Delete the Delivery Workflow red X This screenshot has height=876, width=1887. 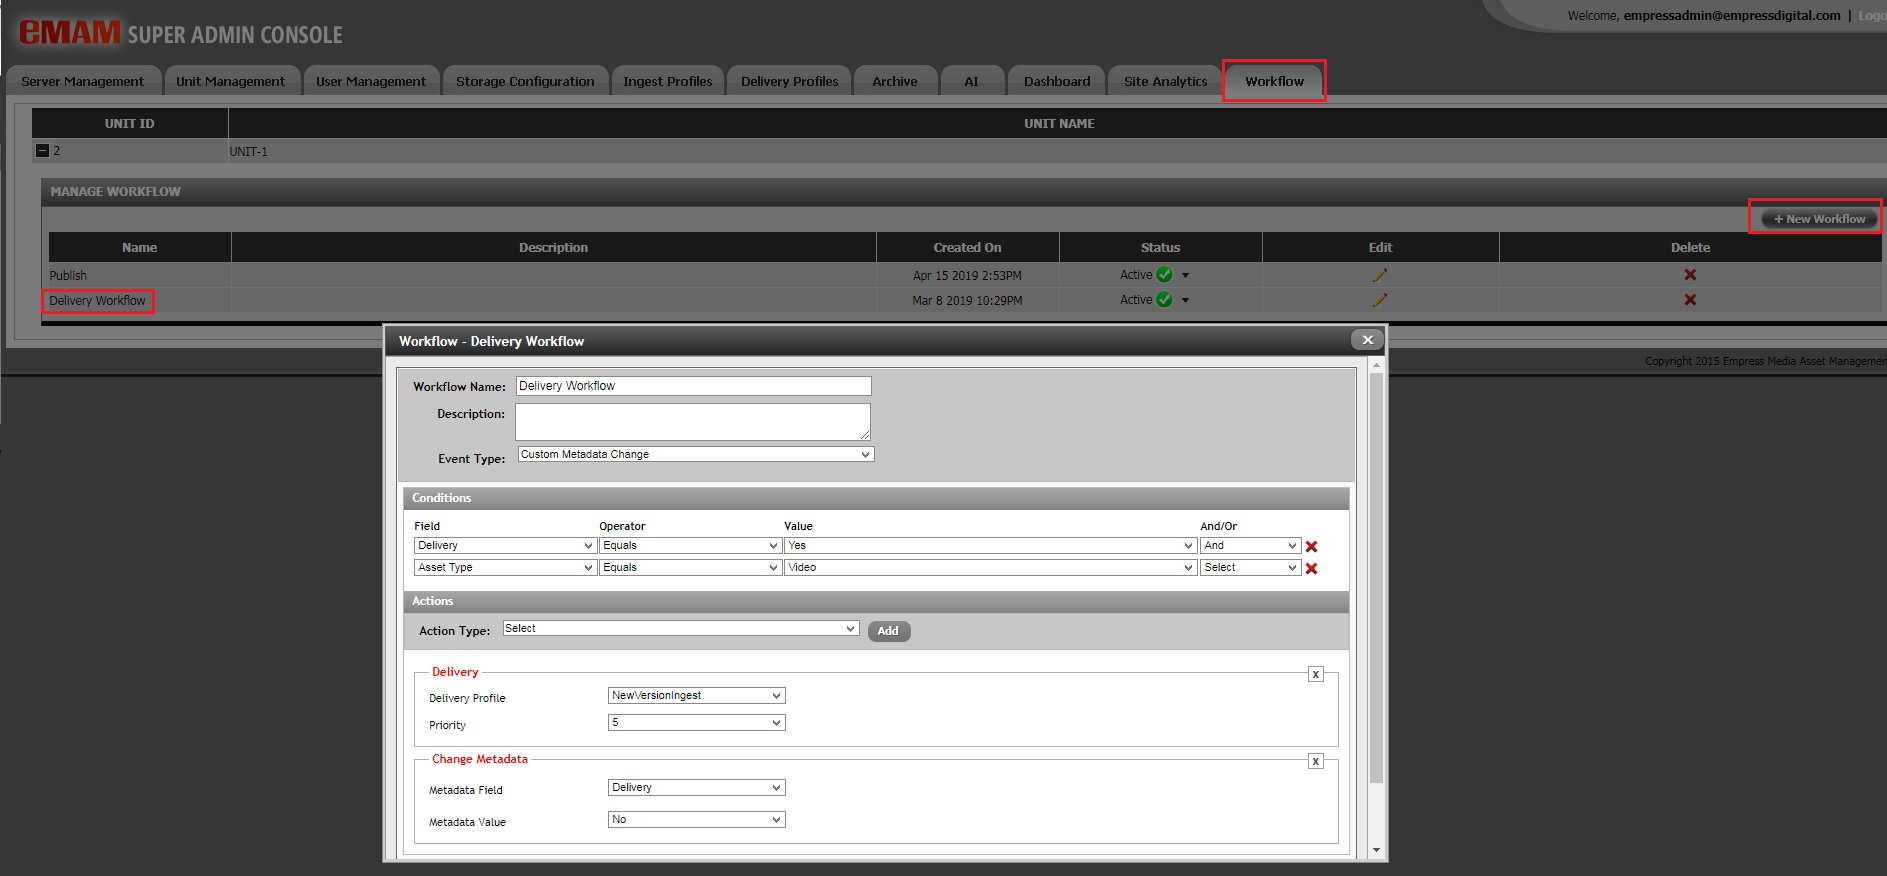[1690, 300]
